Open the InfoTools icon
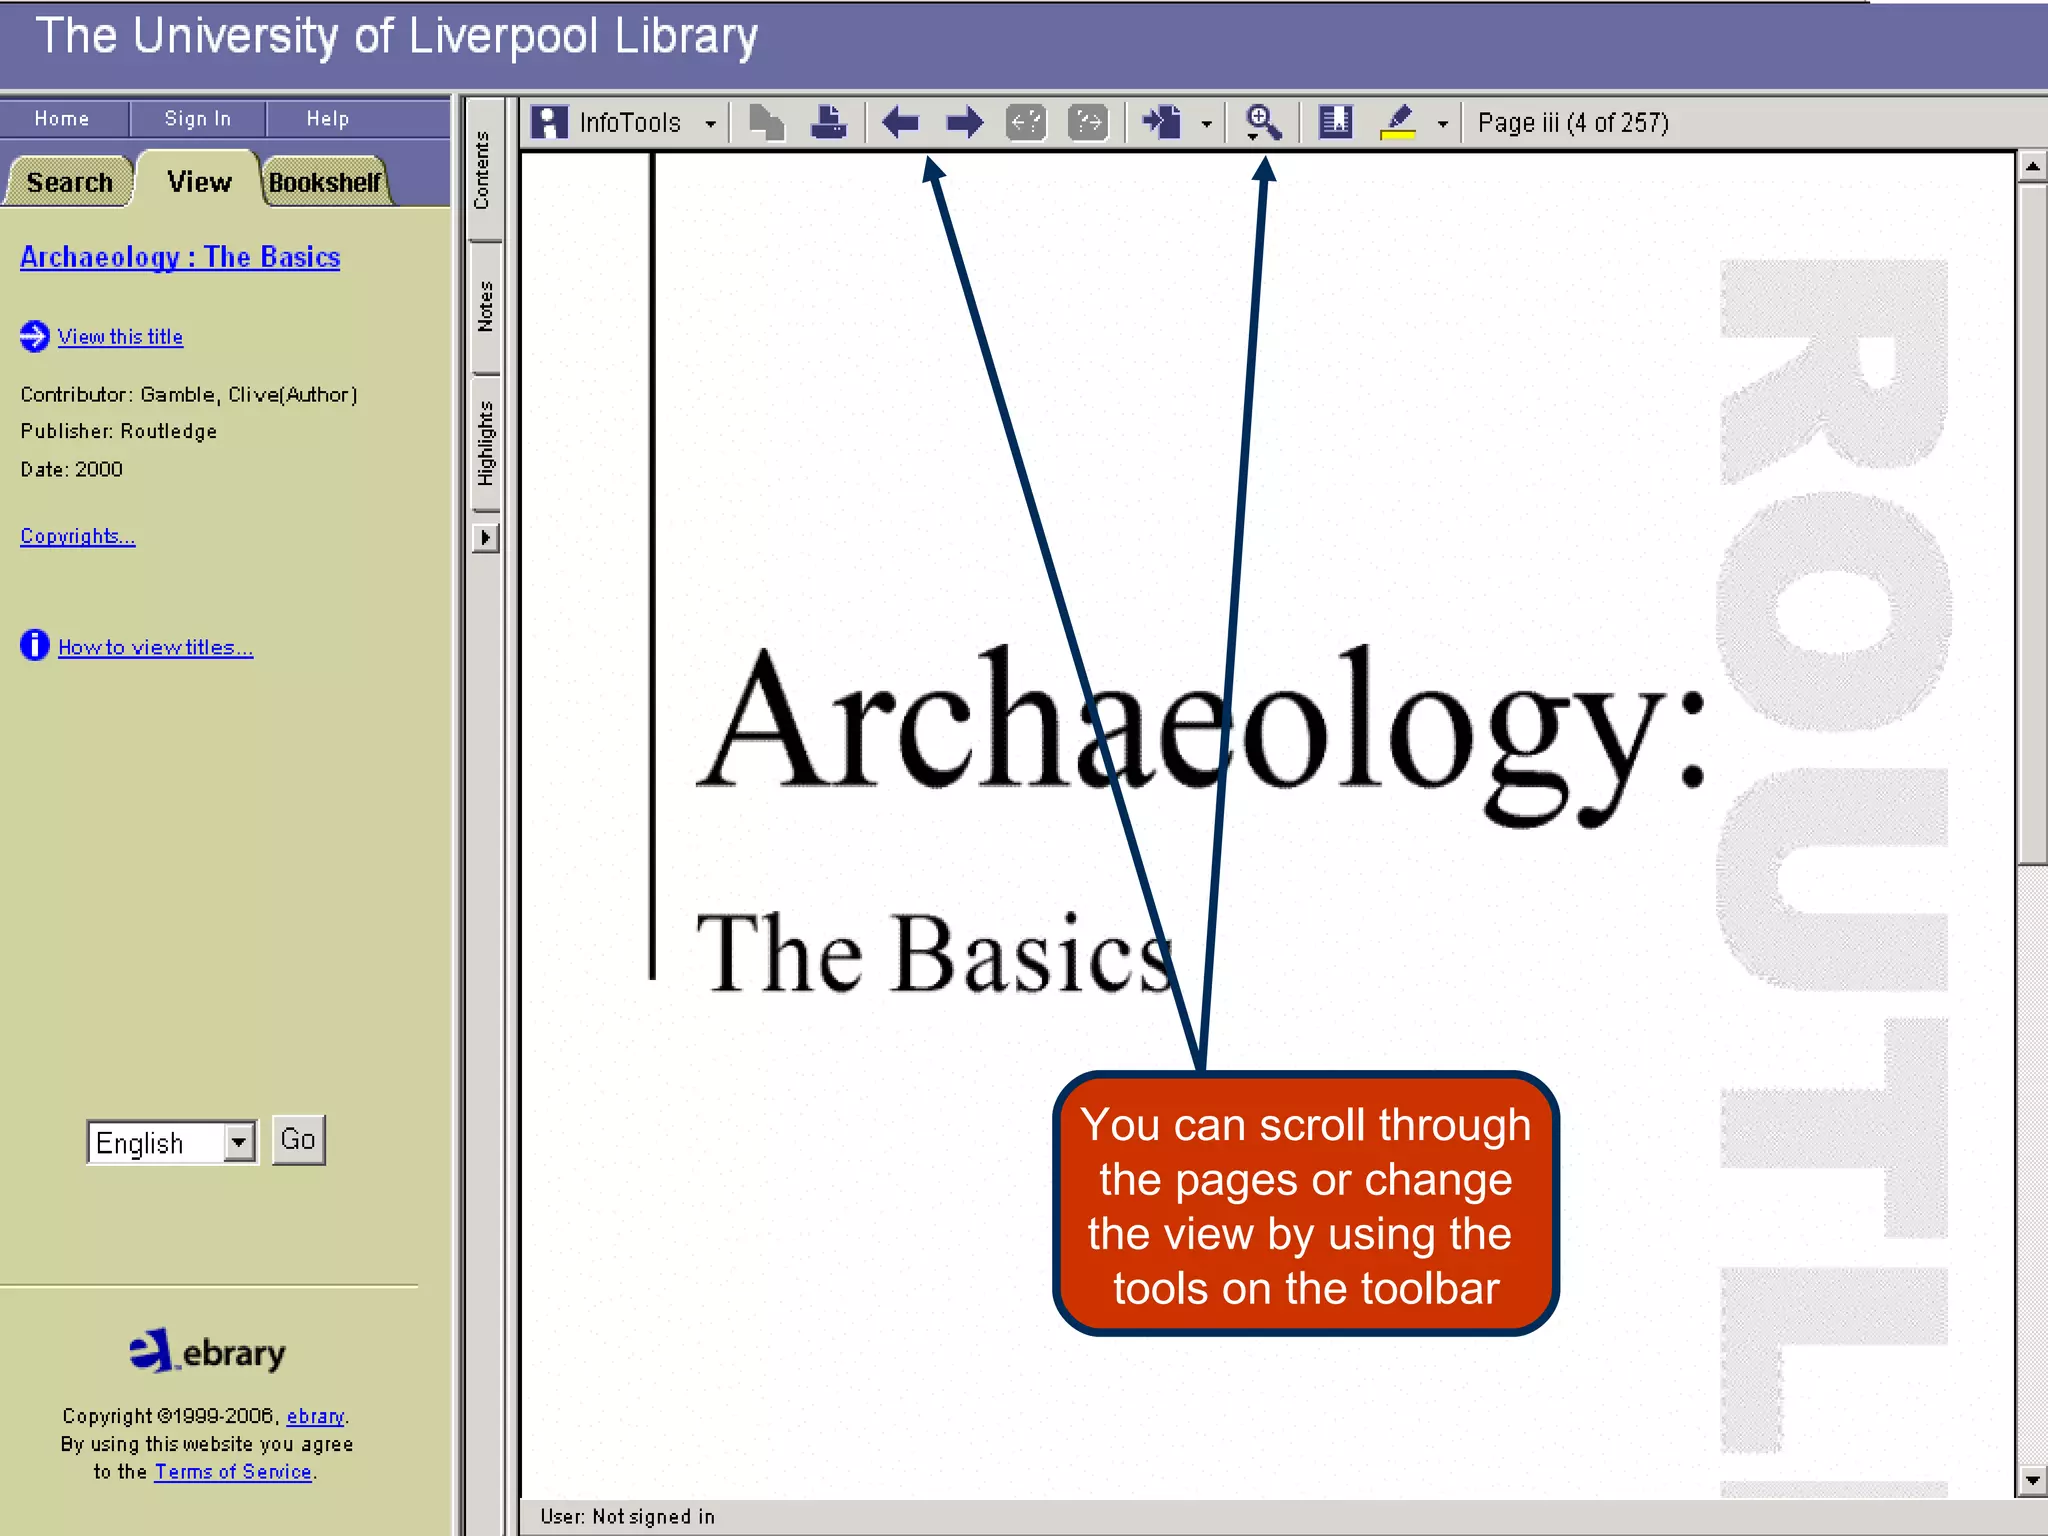Screen dimensions: 2048x1536 coord(549,122)
